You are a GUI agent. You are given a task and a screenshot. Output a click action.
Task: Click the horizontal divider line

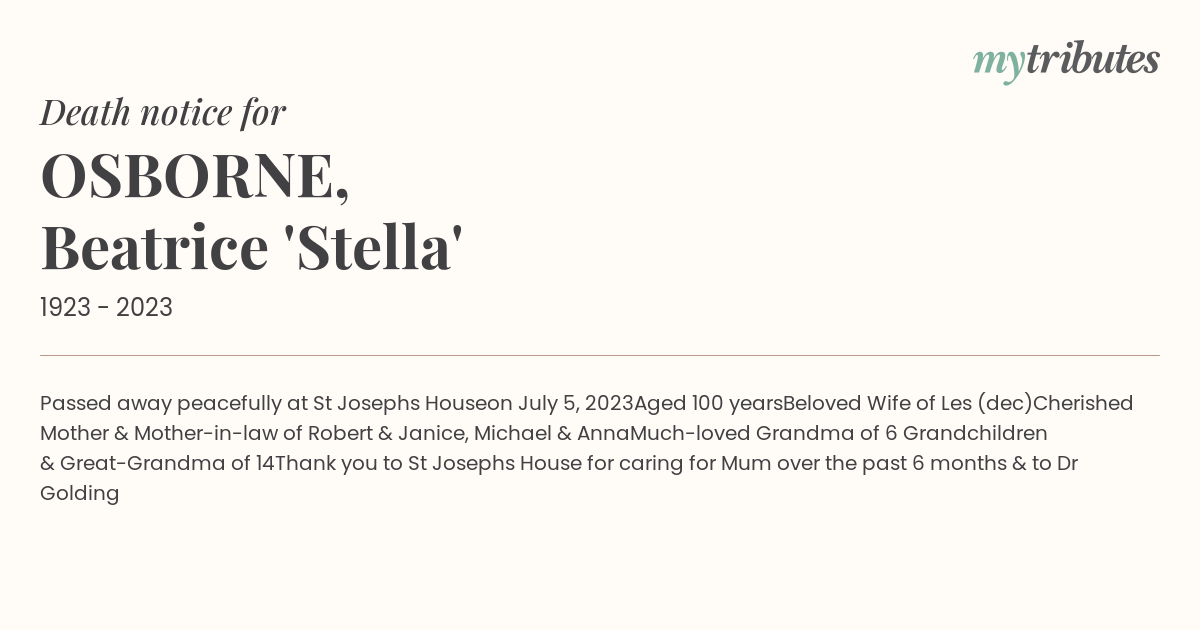[x=600, y=355]
